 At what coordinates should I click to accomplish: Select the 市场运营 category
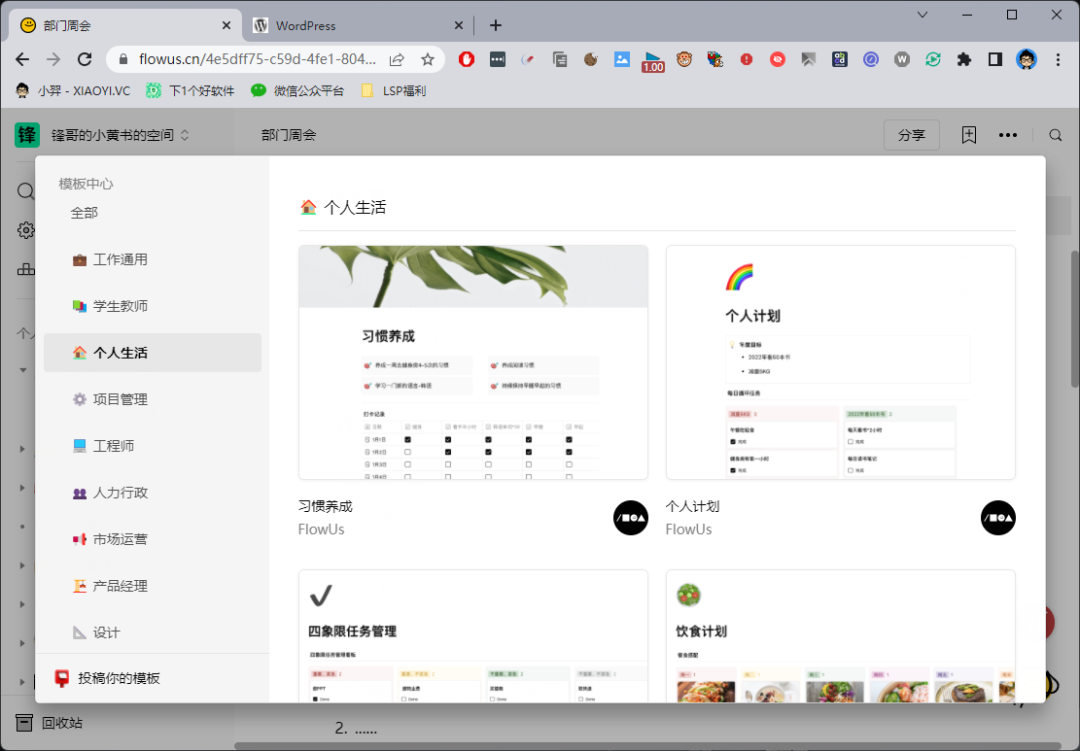(152, 539)
